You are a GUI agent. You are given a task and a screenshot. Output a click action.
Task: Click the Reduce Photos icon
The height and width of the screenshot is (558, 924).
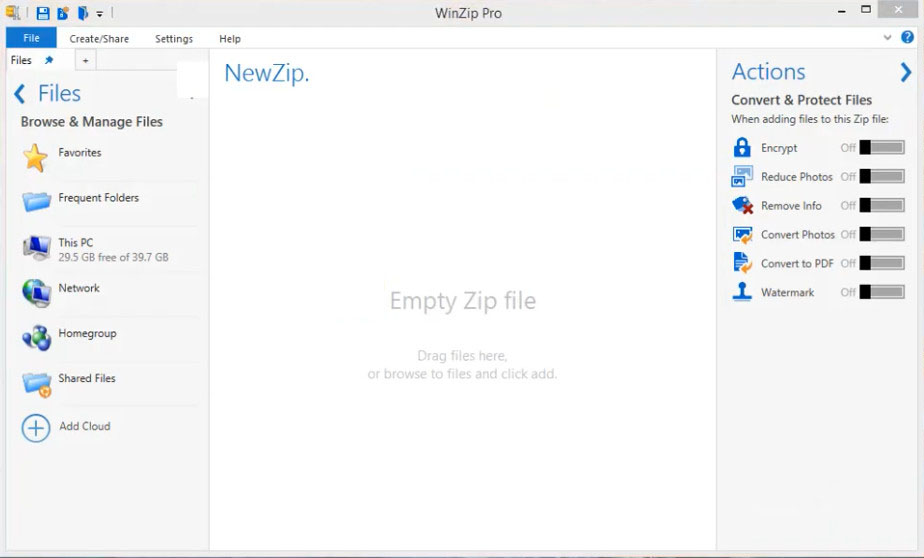(x=742, y=176)
